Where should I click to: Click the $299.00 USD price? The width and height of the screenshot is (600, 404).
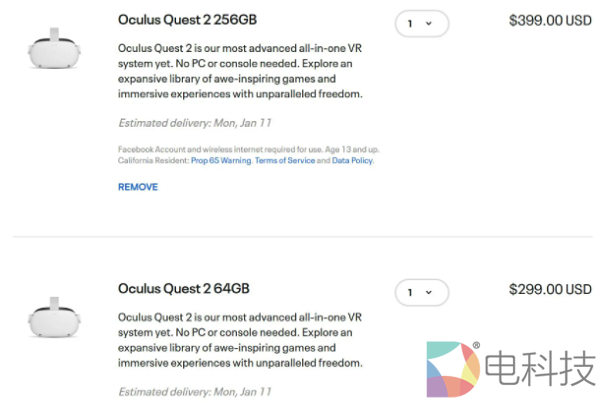click(x=550, y=289)
